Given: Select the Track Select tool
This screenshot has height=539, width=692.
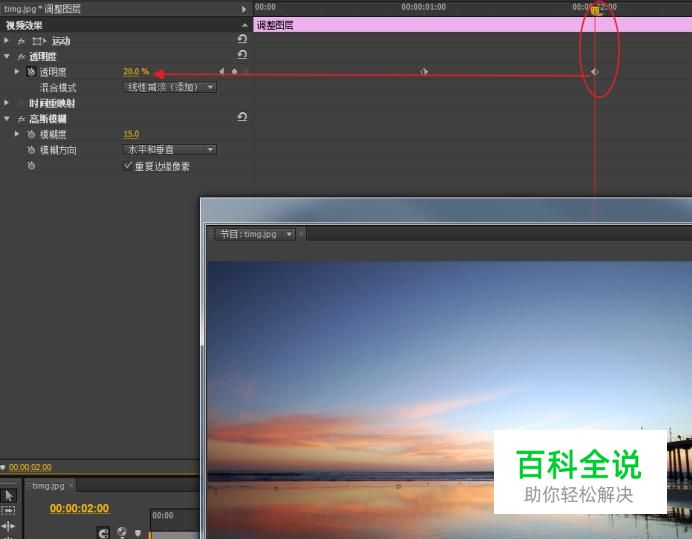Looking at the screenshot, I should [8, 510].
